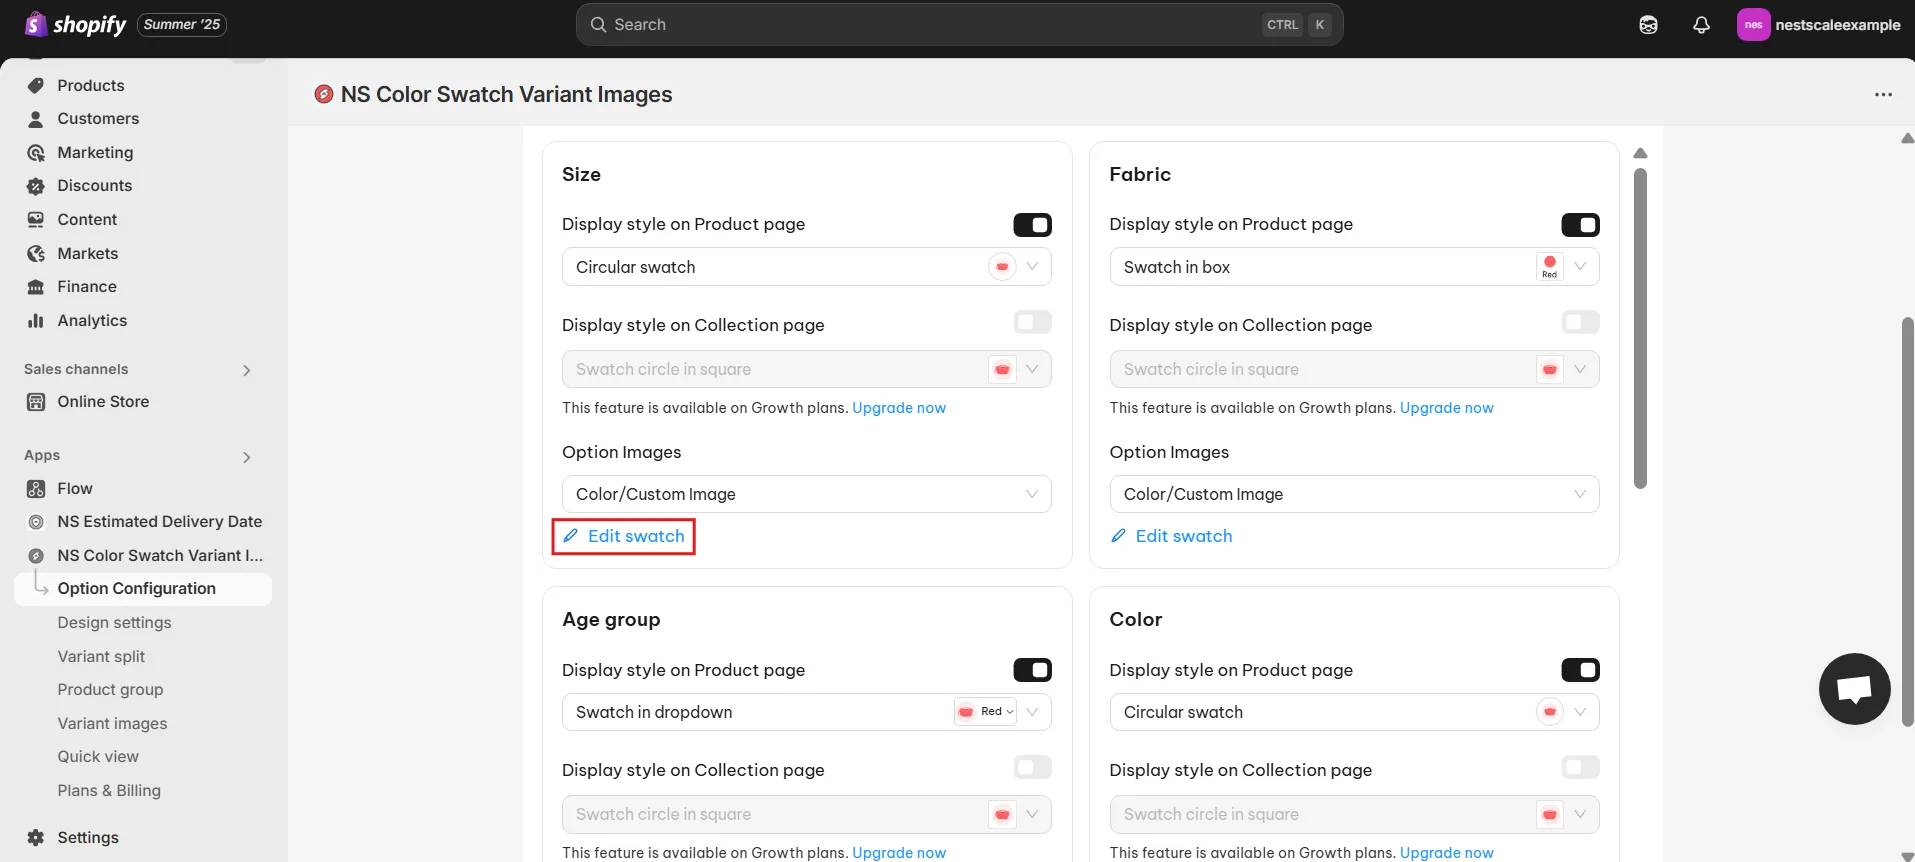This screenshot has width=1915, height=862.
Task: Expand the Apps section
Action: 246,458
